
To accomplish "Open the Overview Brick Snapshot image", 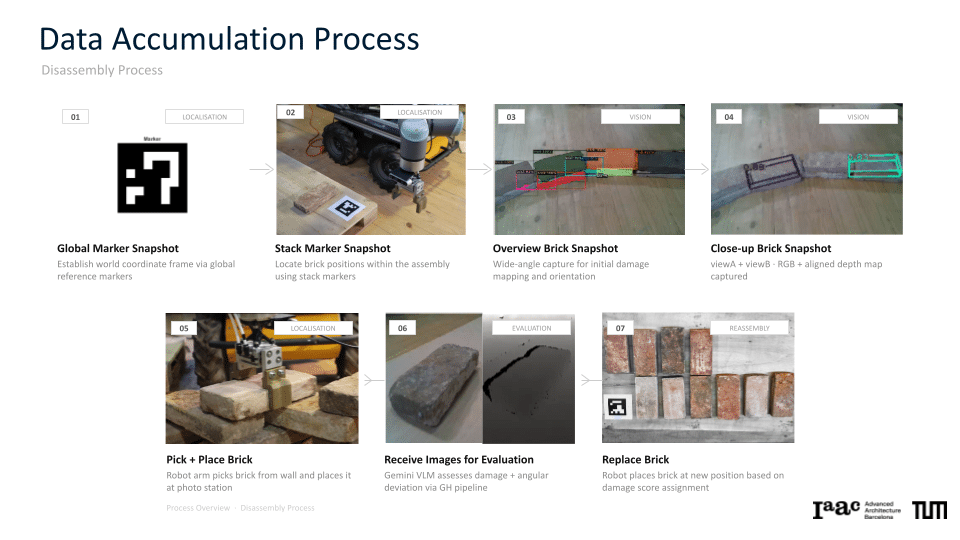I will 589,170.
